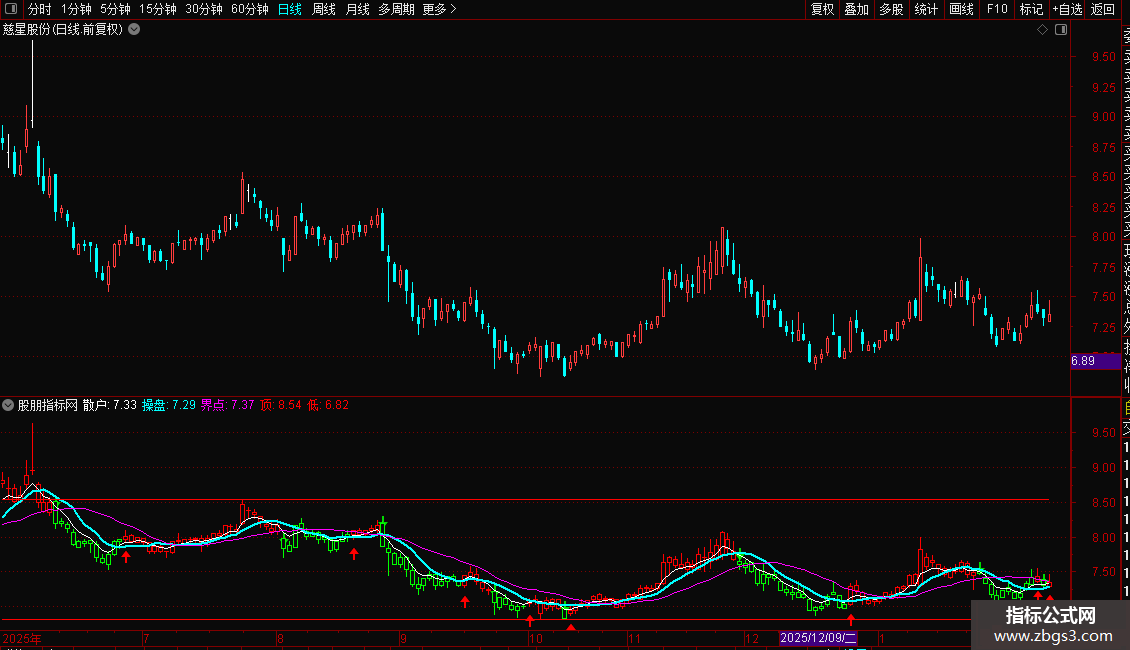
Task: Open 股朋指标网 indicator panel dropdown
Action: (8, 405)
